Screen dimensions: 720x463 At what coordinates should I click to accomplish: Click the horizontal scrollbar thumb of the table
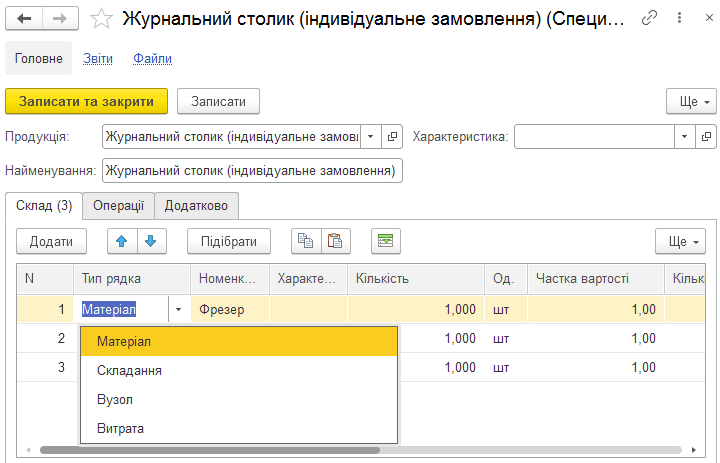(210, 450)
